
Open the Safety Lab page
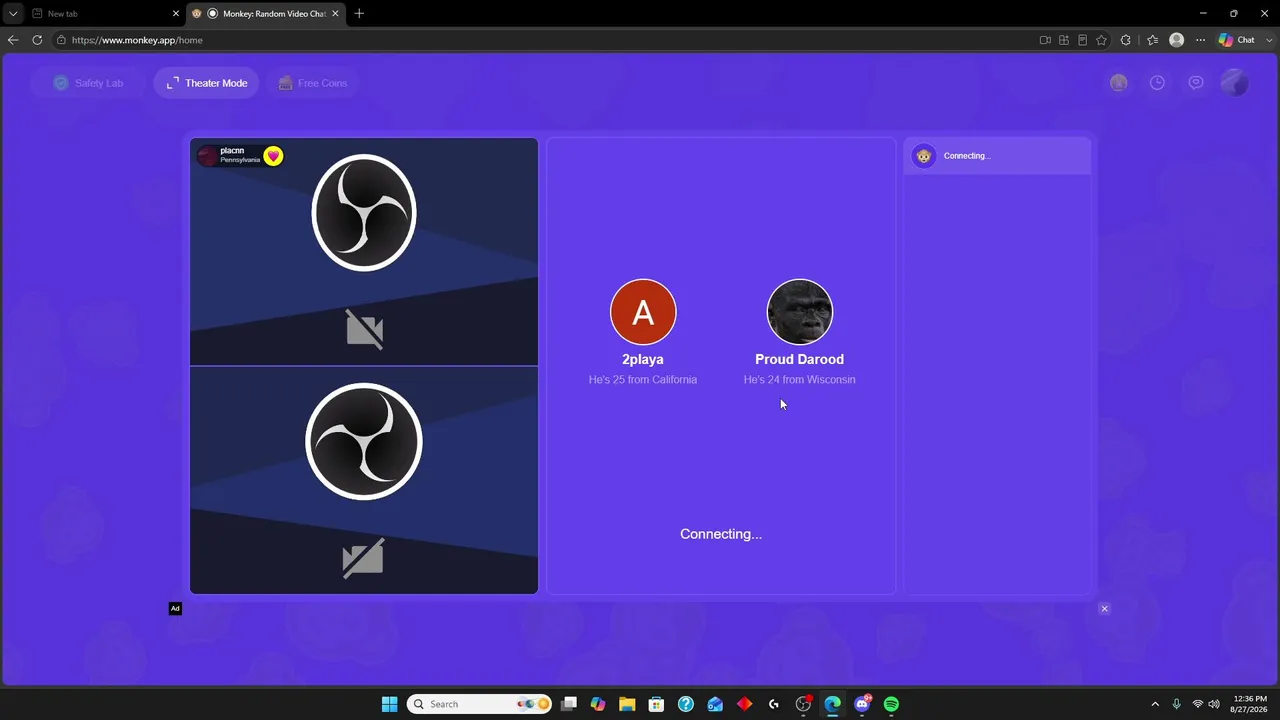pos(88,83)
